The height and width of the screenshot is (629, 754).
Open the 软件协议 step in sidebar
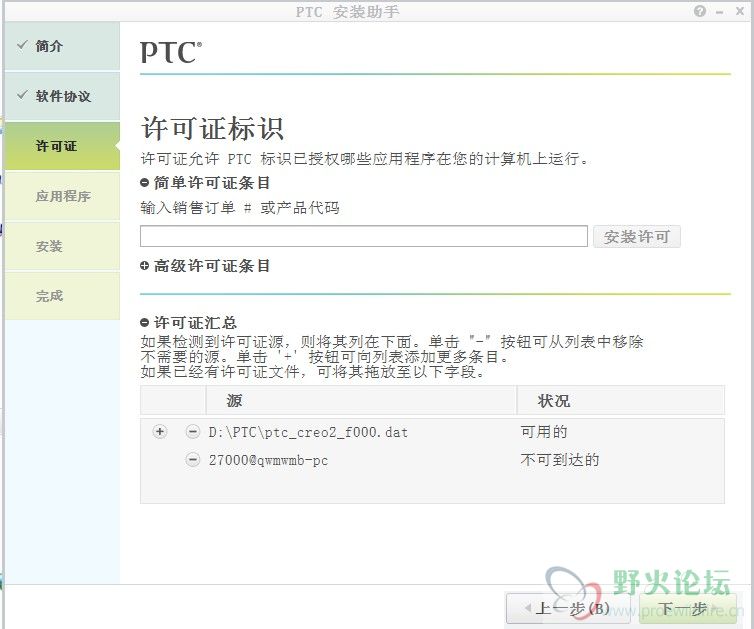coord(62,96)
